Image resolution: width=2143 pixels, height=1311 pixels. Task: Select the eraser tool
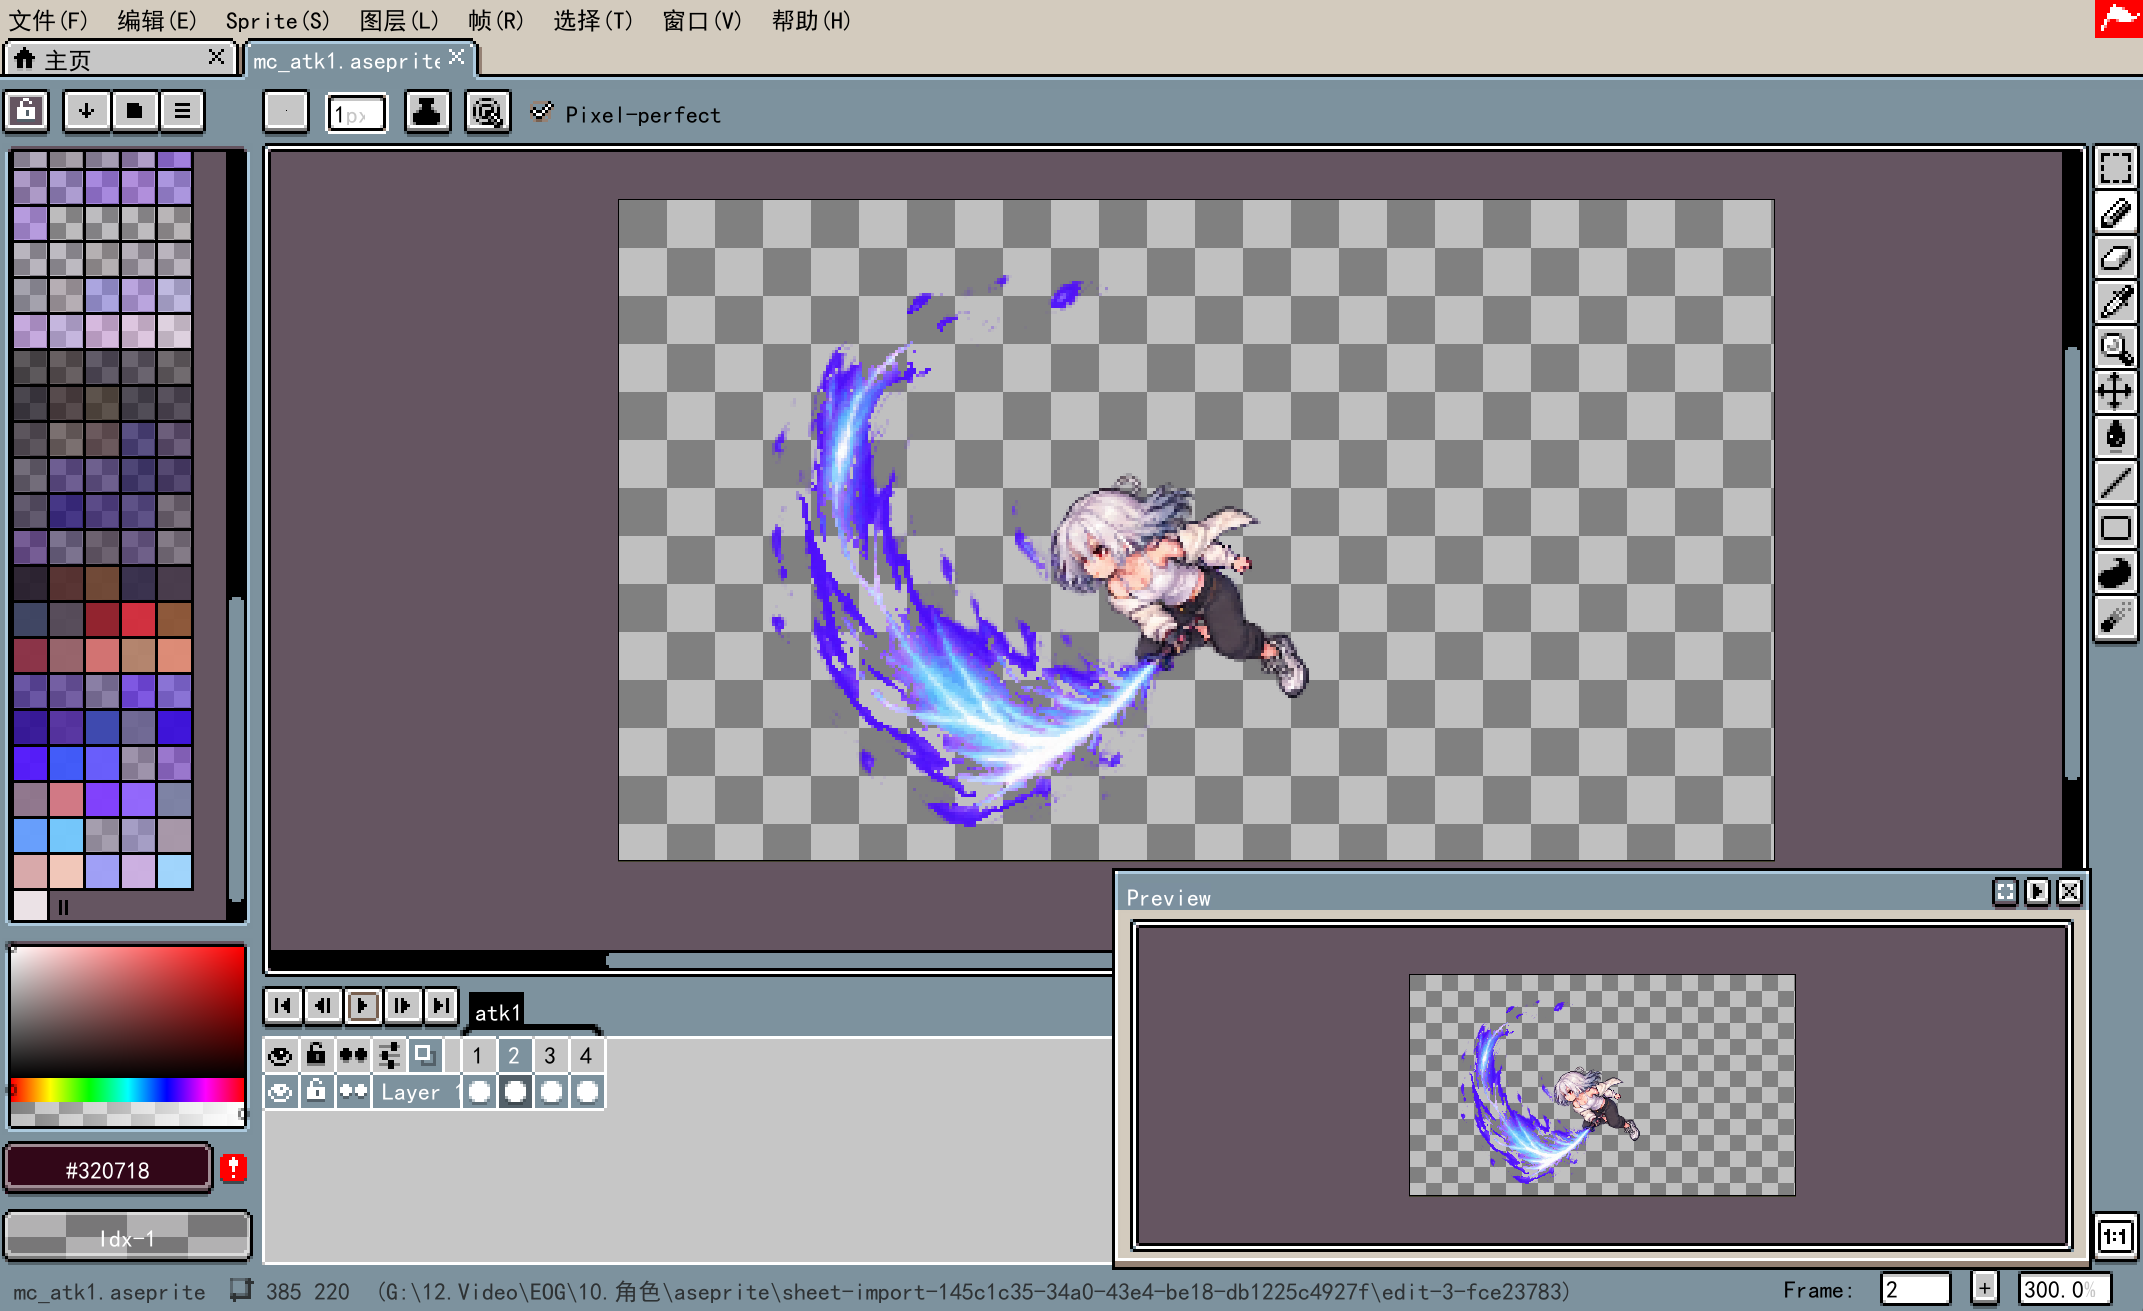(2115, 258)
